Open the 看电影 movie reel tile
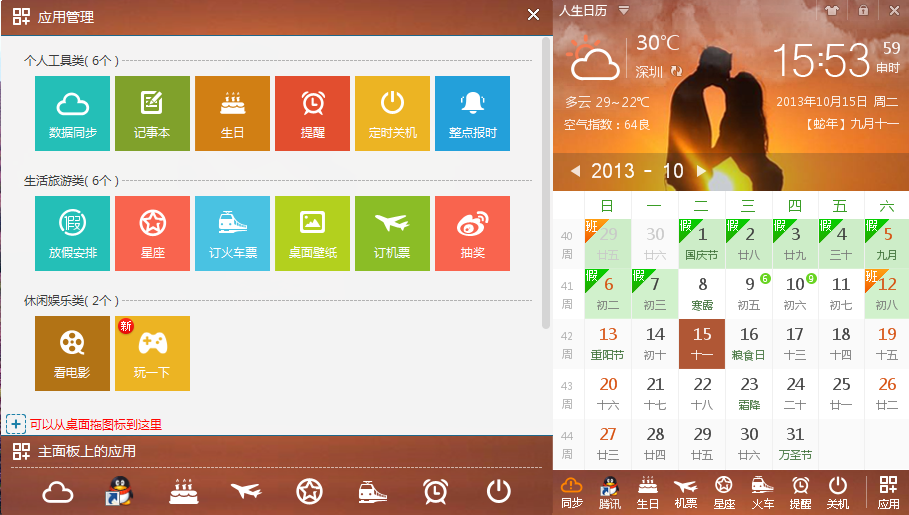 click(x=72, y=353)
